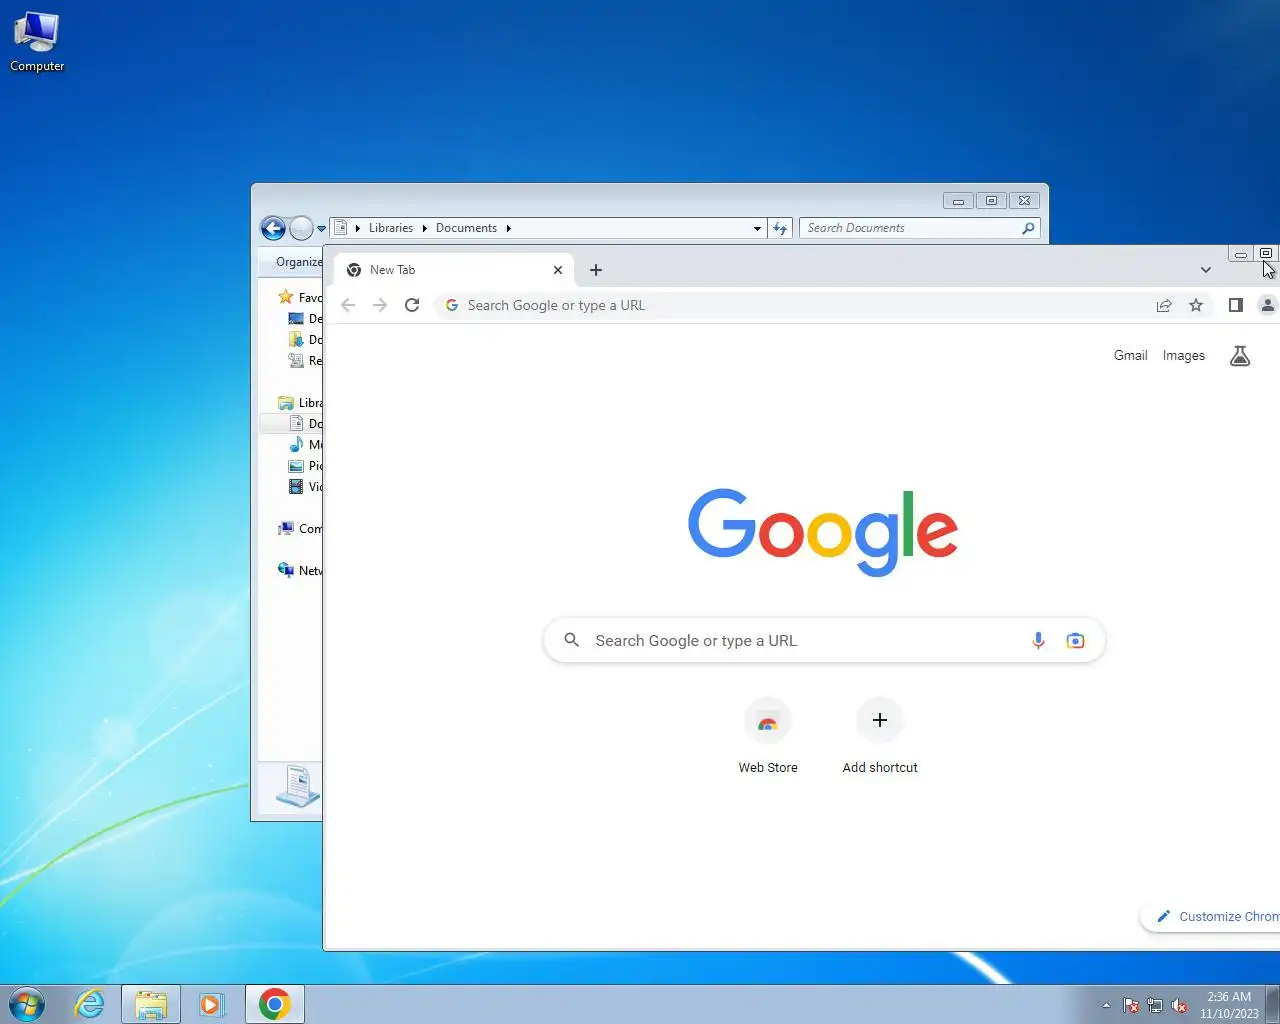
Task: Select Network in Explorer navigation pane
Action: pos(300,571)
